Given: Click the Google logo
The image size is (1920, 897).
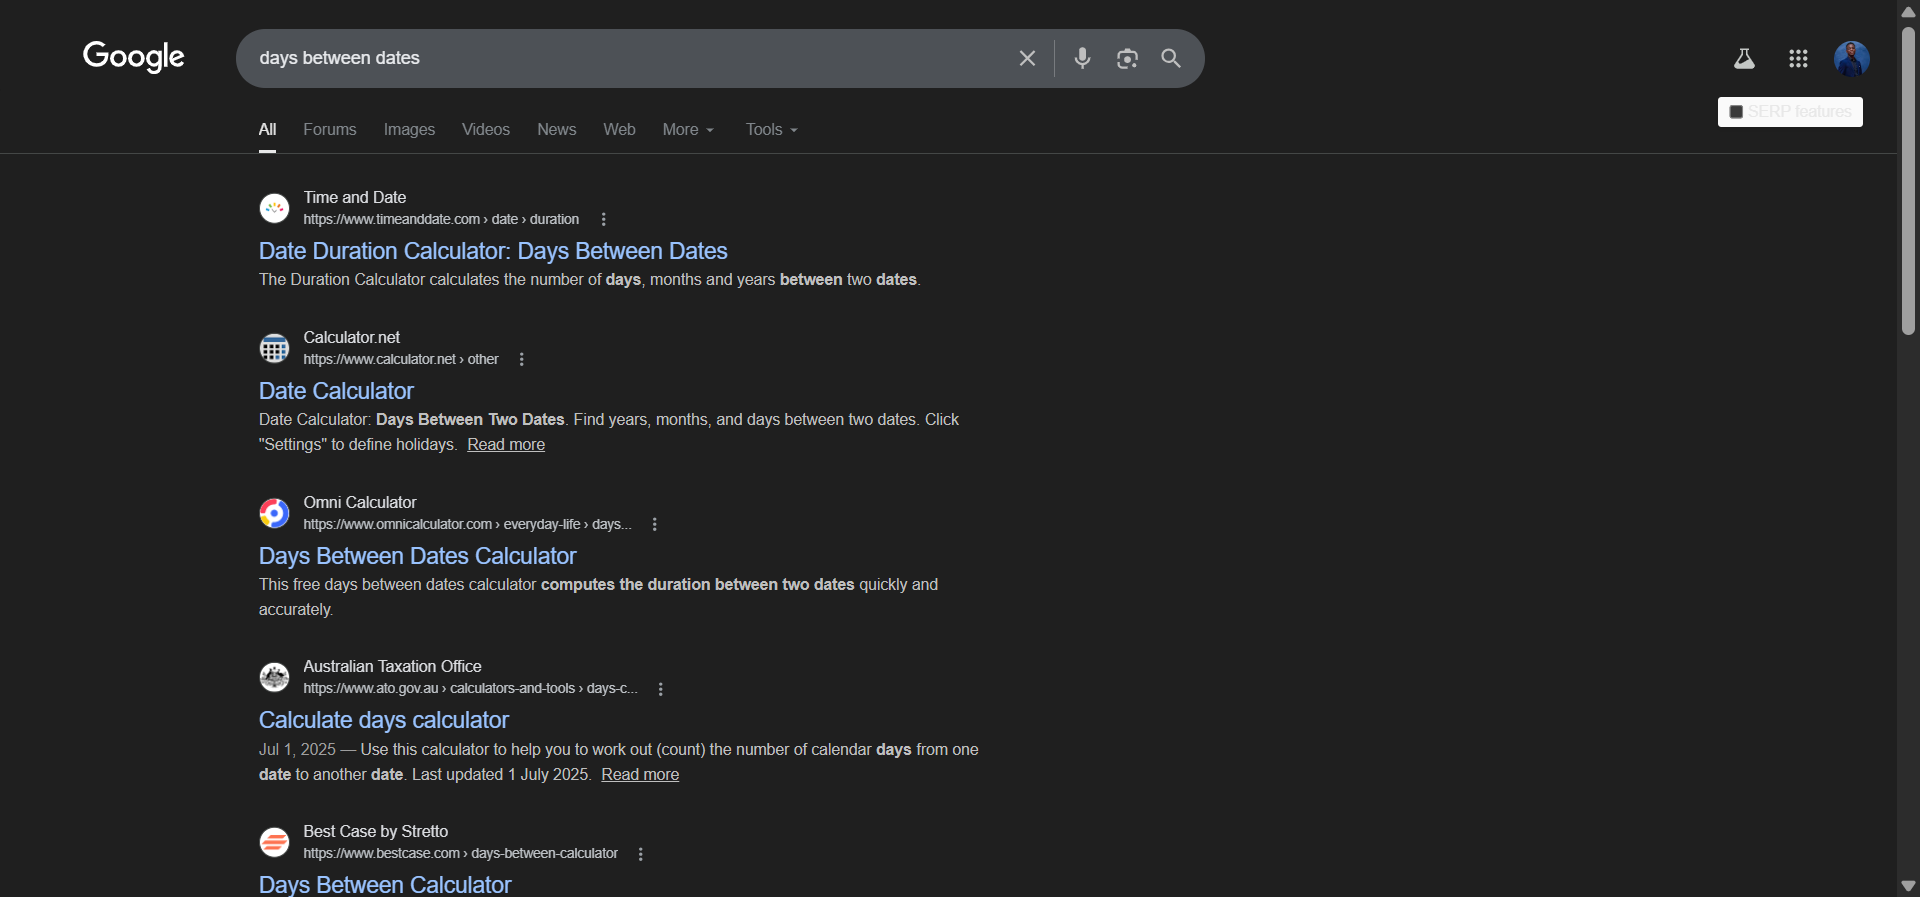Looking at the screenshot, I should click(x=134, y=57).
